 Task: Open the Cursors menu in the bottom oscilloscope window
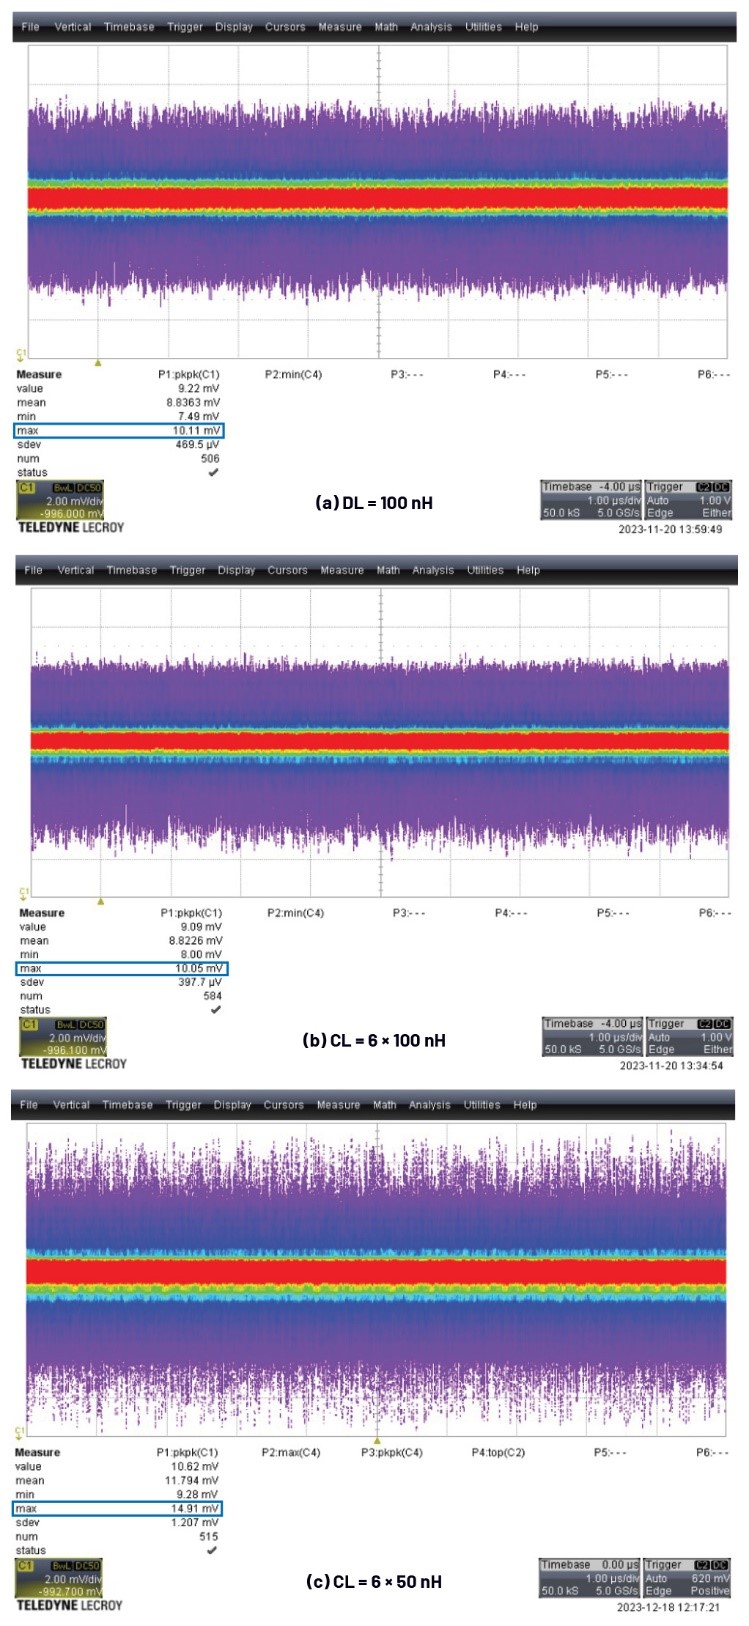[x=283, y=1105]
